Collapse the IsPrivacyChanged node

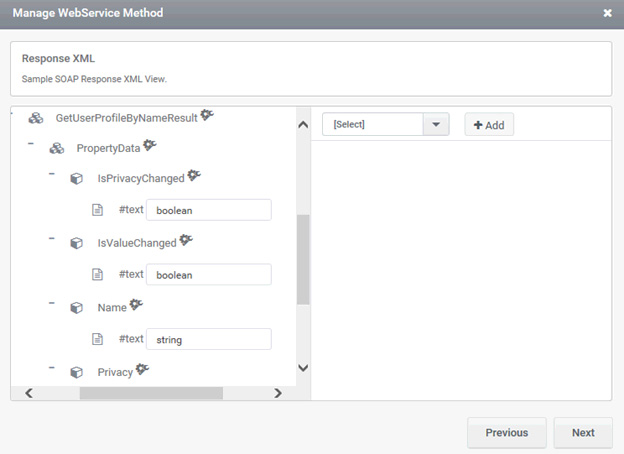pyautogui.click(x=51, y=173)
